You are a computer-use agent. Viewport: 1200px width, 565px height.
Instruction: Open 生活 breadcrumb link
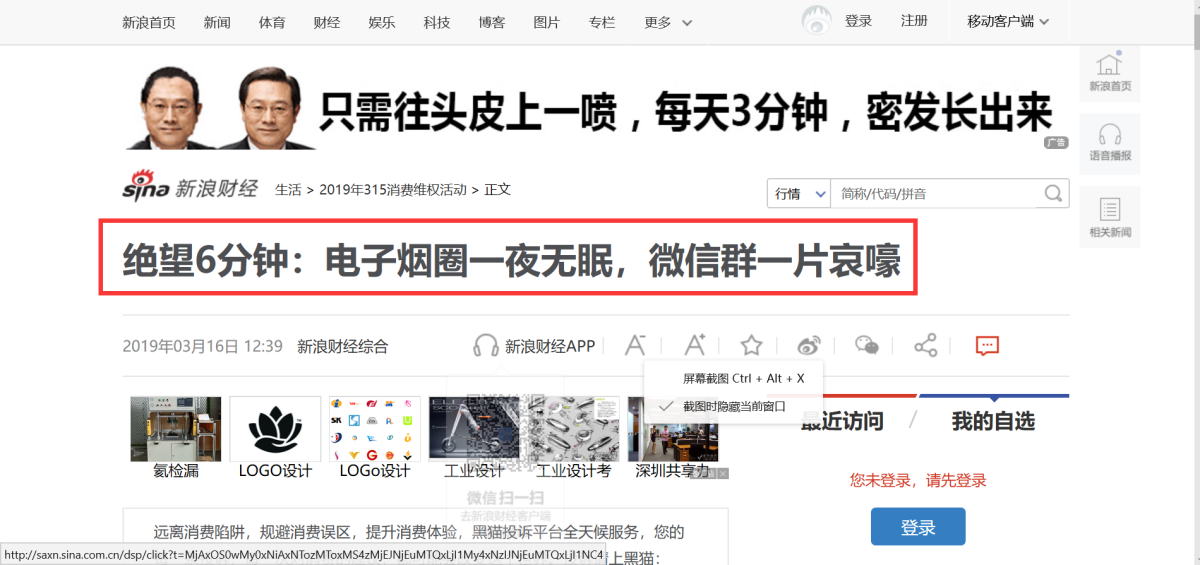(288, 189)
